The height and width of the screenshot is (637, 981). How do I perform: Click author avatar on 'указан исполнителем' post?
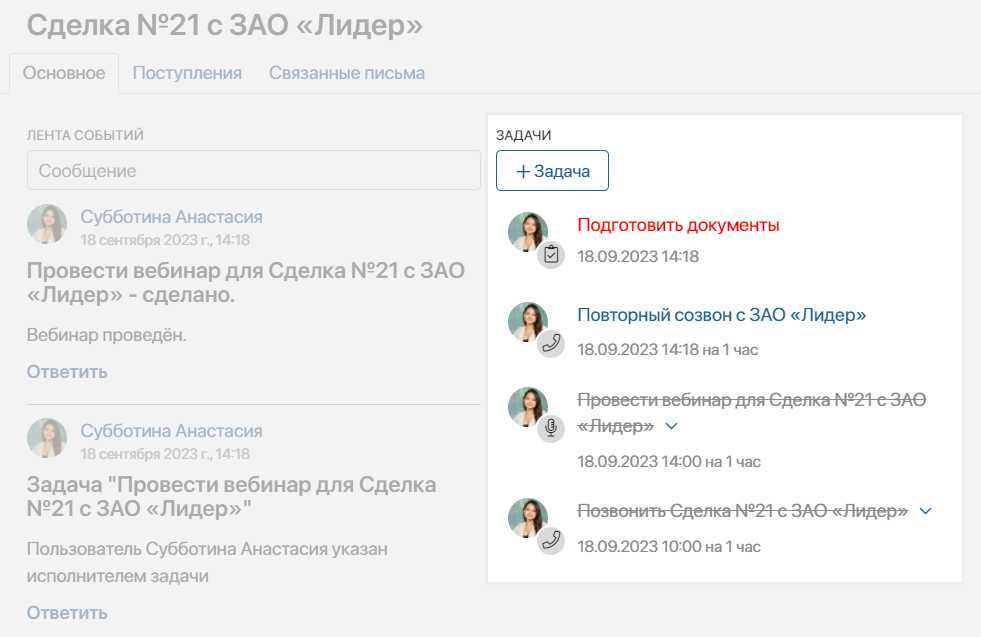pyautogui.click(x=47, y=438)
